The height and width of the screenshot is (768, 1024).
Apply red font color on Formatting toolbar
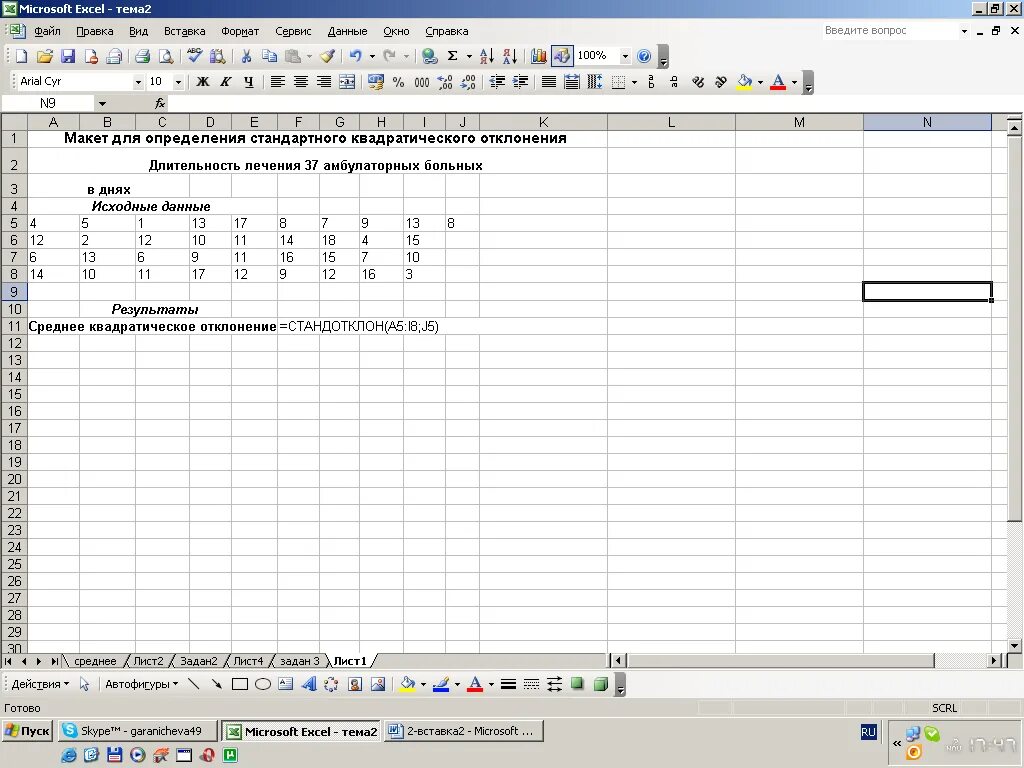click(778, 82)
